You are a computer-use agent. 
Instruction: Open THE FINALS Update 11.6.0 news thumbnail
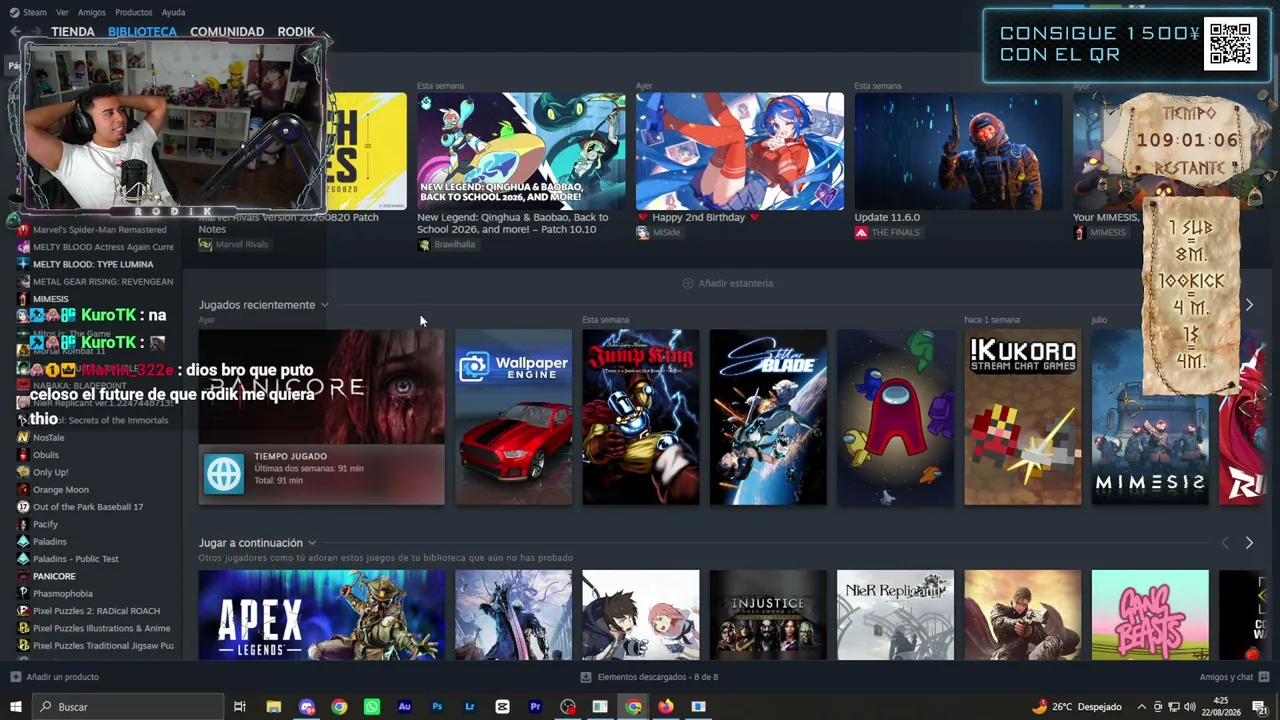tap(958, 151)
